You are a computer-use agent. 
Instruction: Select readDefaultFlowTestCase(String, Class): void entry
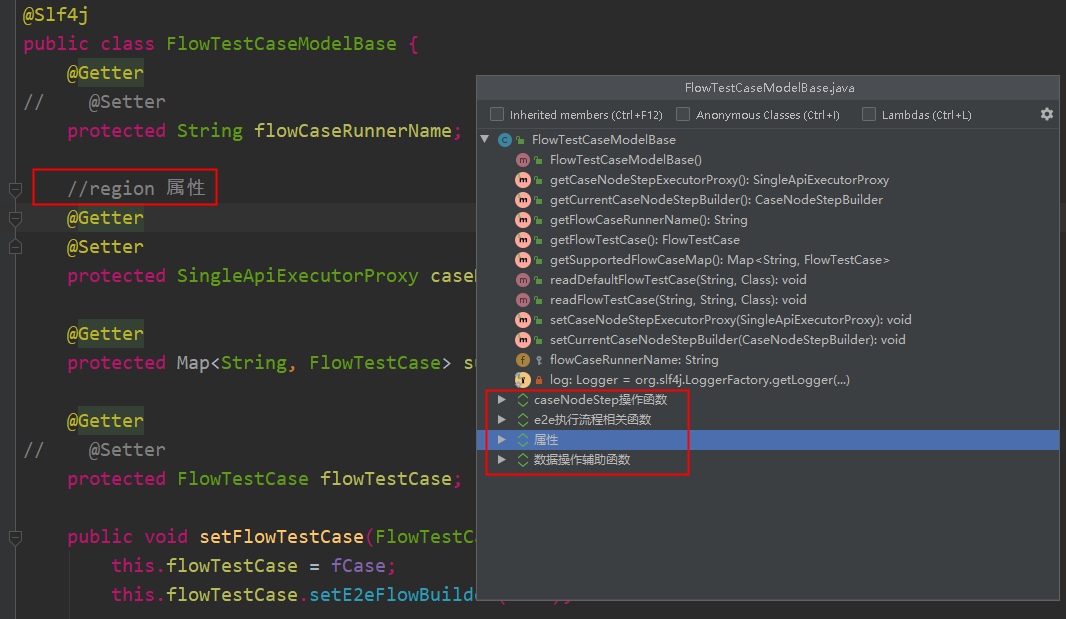click(x=678, y=280)
